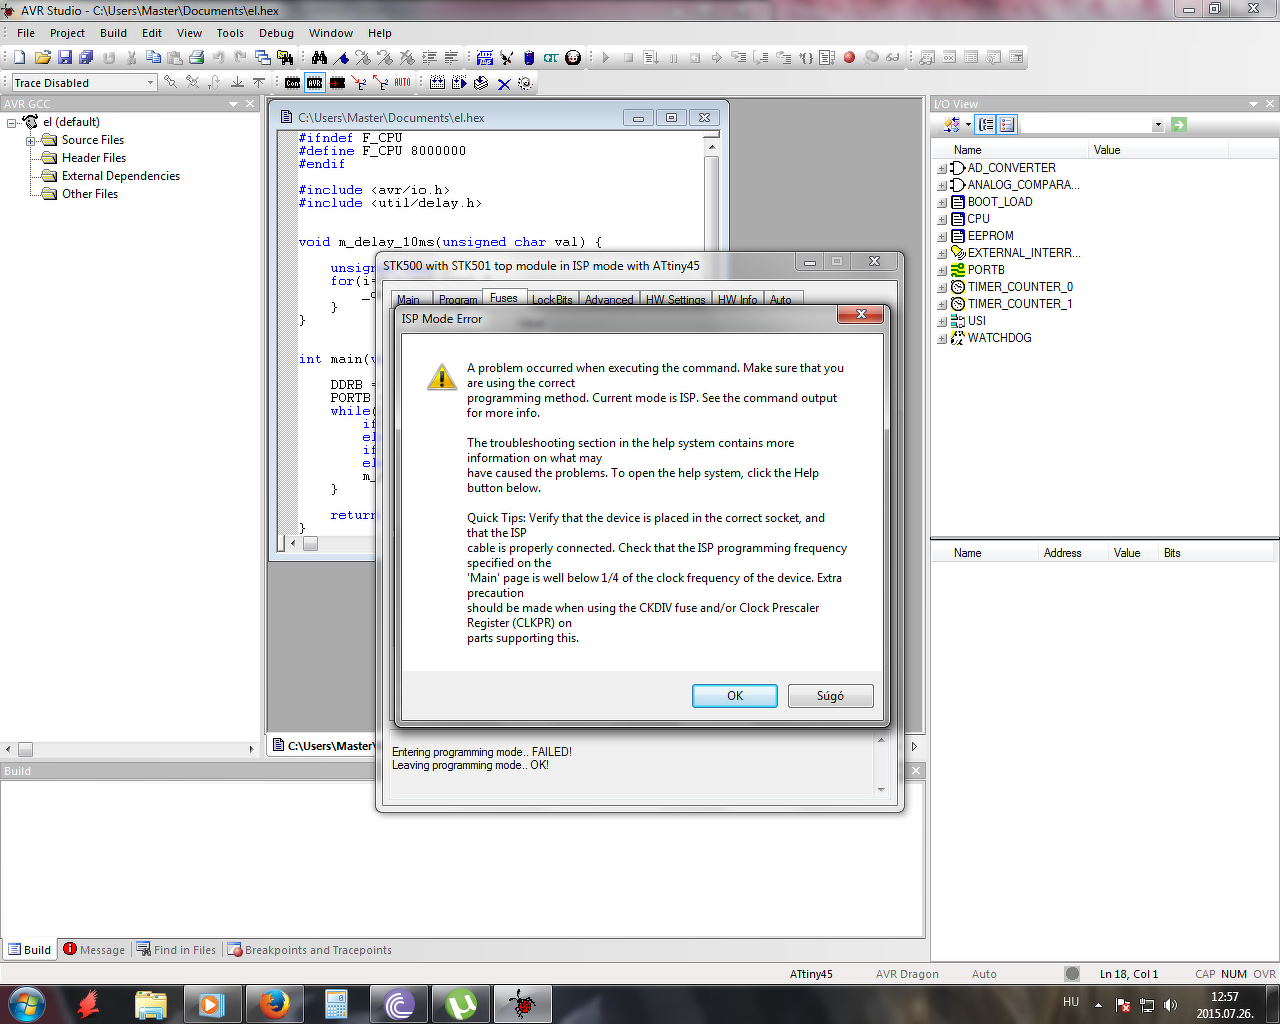Image resolution: width=1280 pixels, height=1024 pixels.
Task: Save the file using the floppy disk icon
Action: click(x=64, y=58)
